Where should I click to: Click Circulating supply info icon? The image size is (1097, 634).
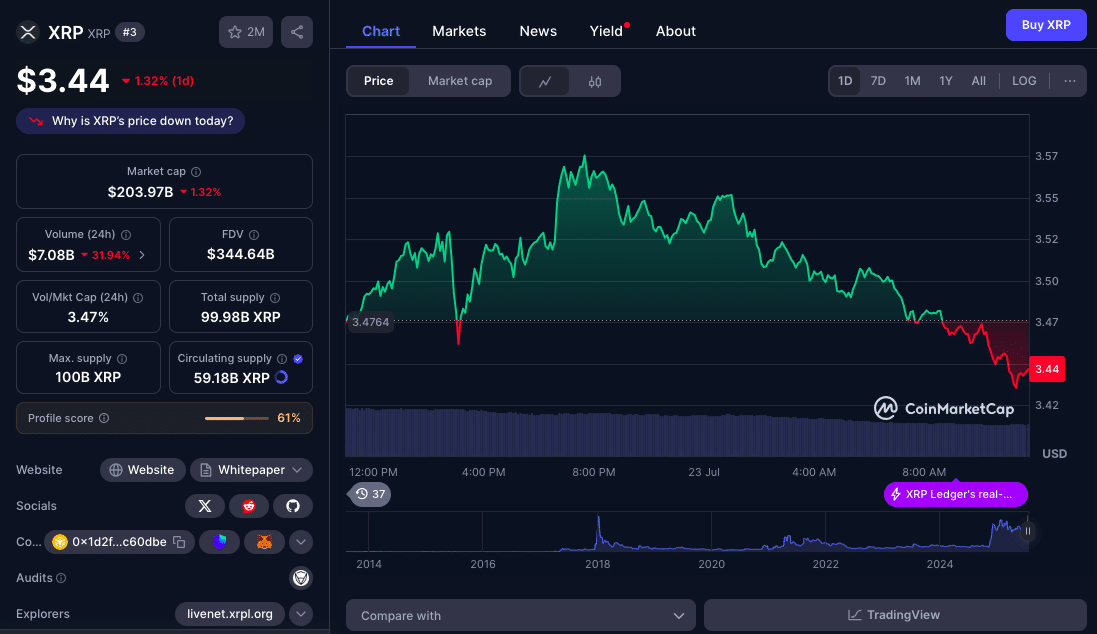[282, 359]
